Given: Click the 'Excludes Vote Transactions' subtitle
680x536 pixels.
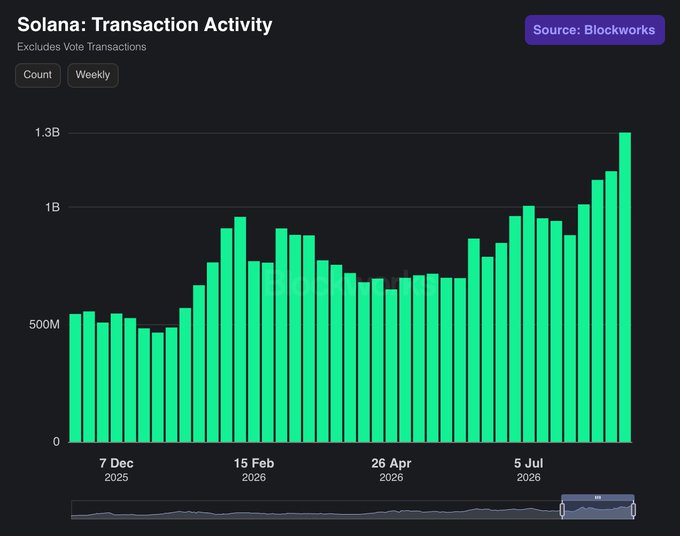Looking at the screenshot, I should coord(82,47).
